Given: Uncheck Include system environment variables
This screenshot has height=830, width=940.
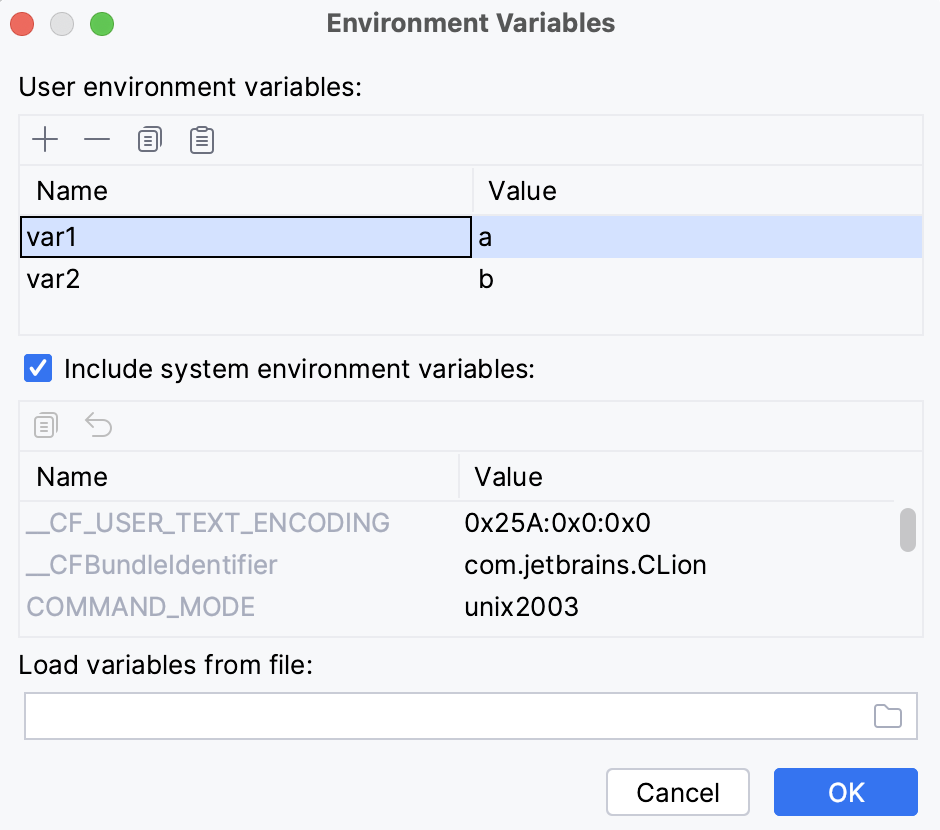Looking at the screenshot, I should click(38, 369).
